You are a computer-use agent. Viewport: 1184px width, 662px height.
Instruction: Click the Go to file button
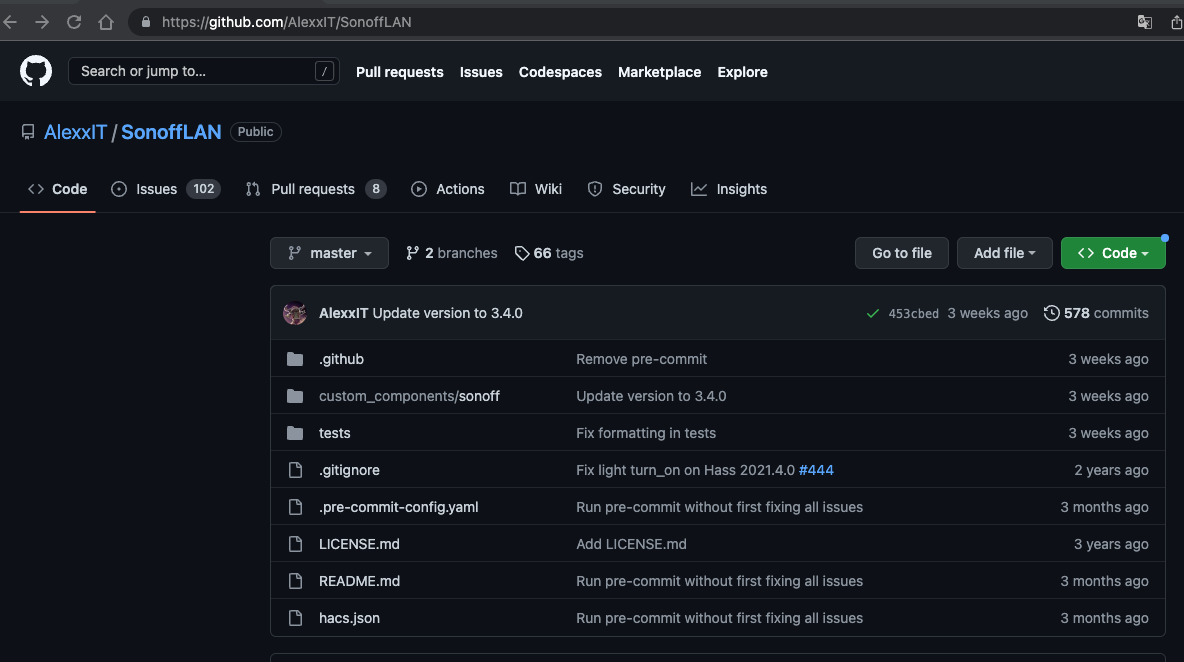click(x=902, y=253)
